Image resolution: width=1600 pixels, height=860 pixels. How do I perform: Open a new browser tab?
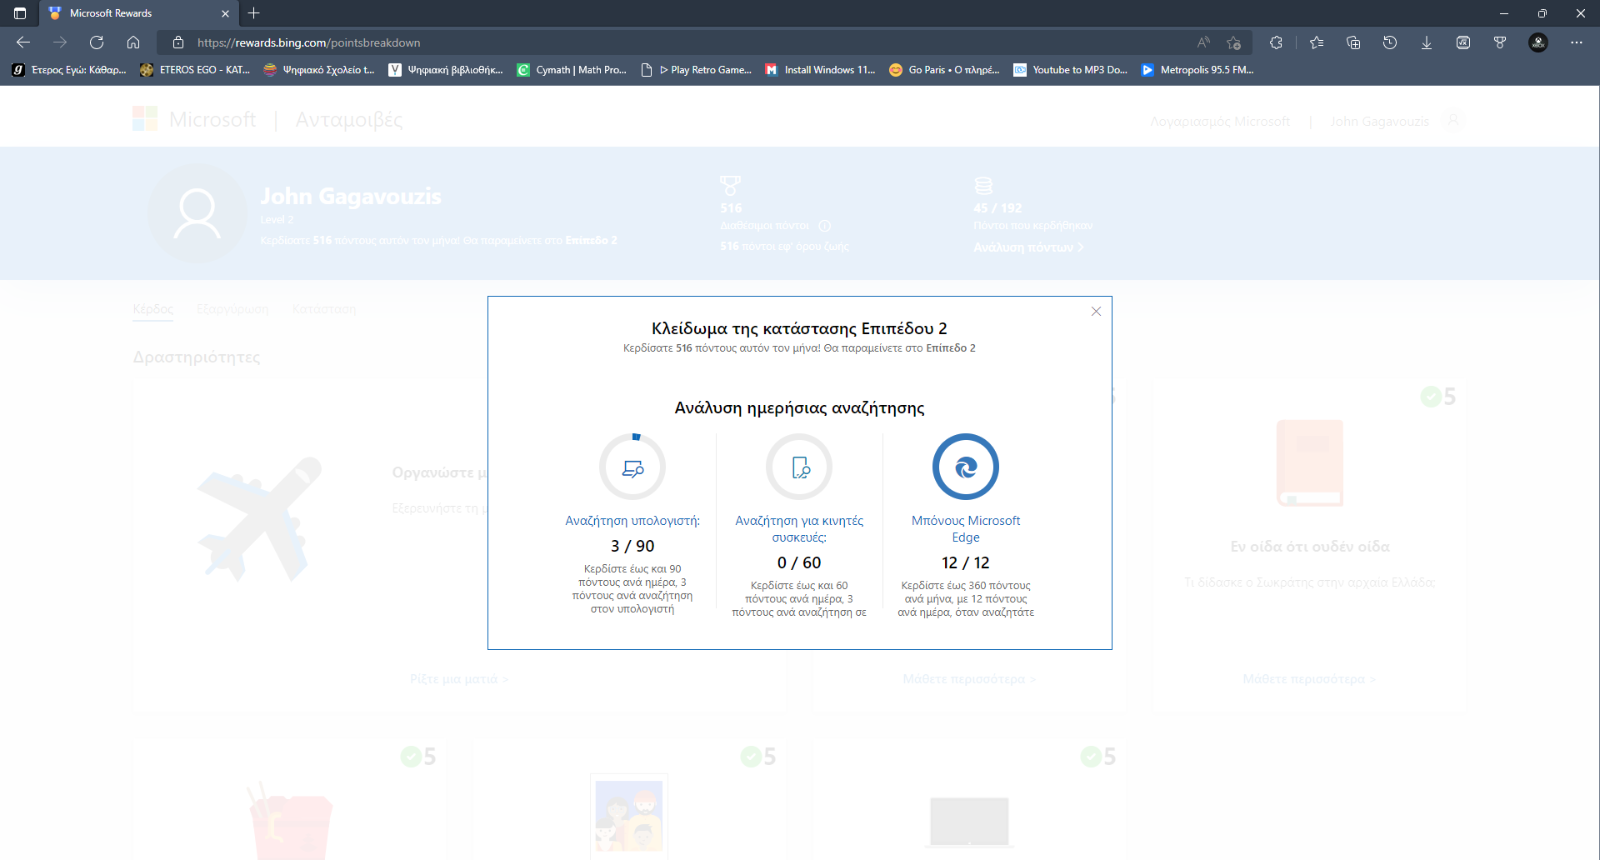point(254,13)
